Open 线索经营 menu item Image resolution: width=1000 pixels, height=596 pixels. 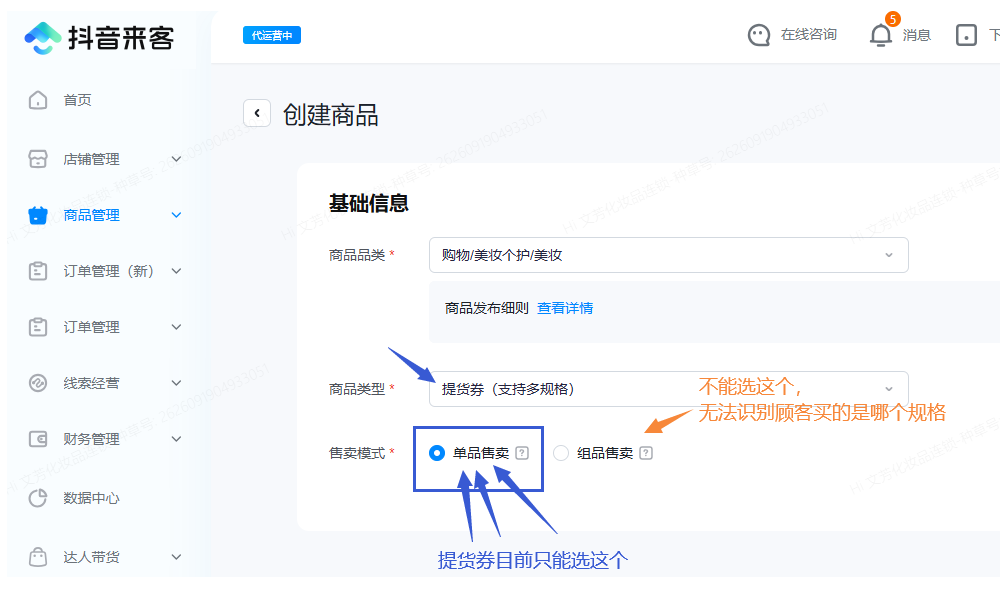point(91,383)
